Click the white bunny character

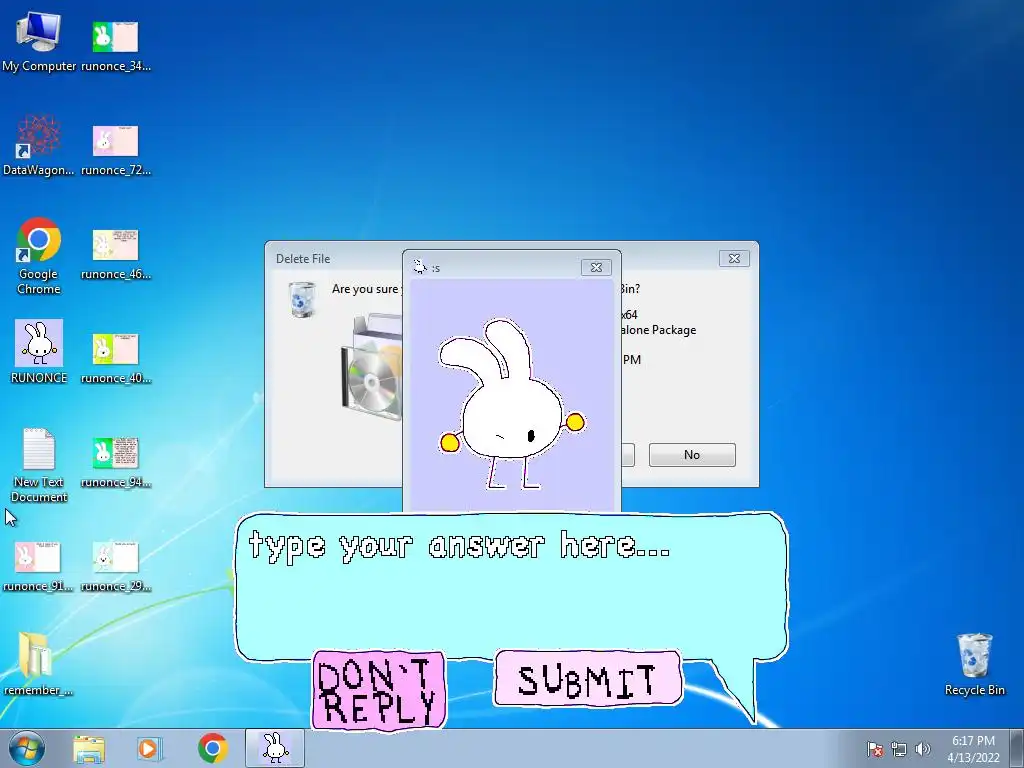pos(512,404)
